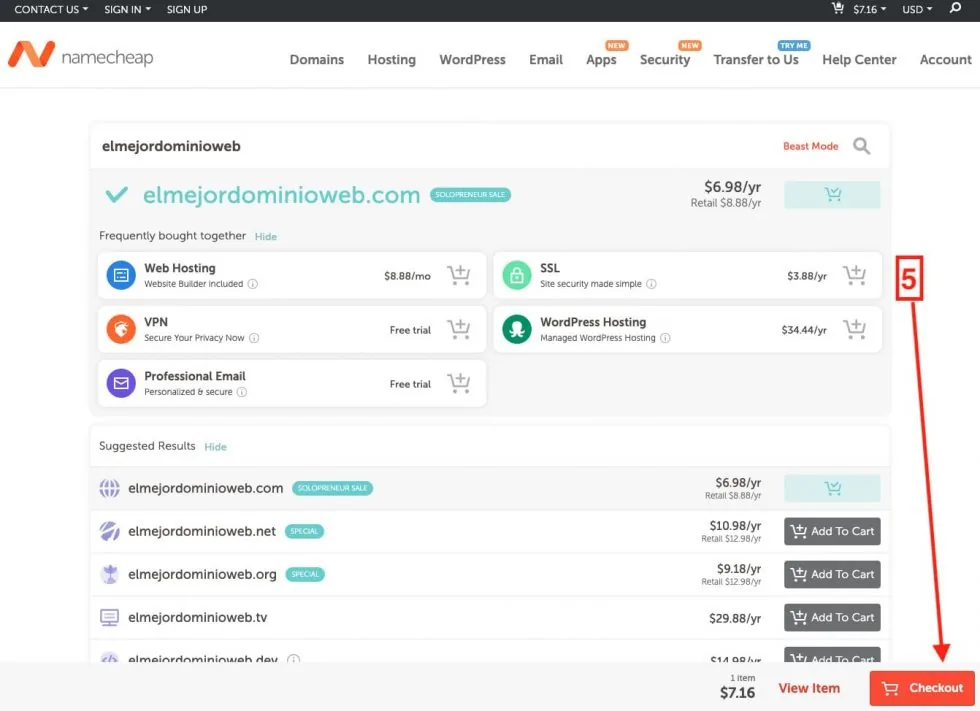
Task: Show info for Managed WordPress Hosting
Action: point(665,338)
